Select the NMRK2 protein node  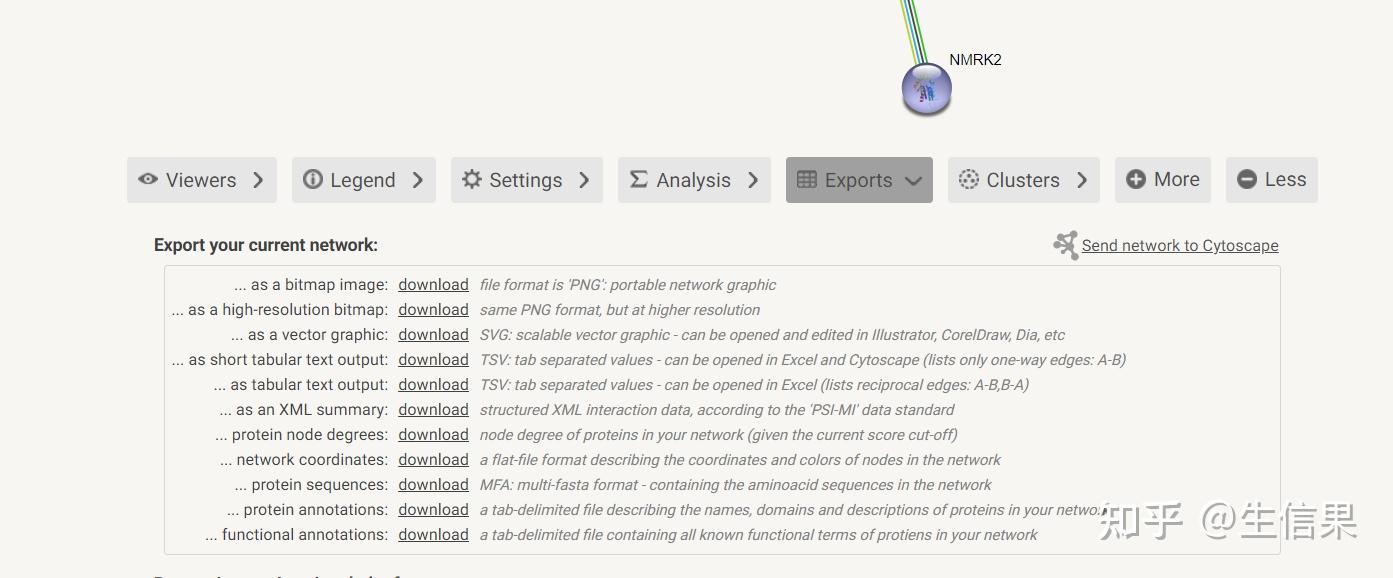925,90
